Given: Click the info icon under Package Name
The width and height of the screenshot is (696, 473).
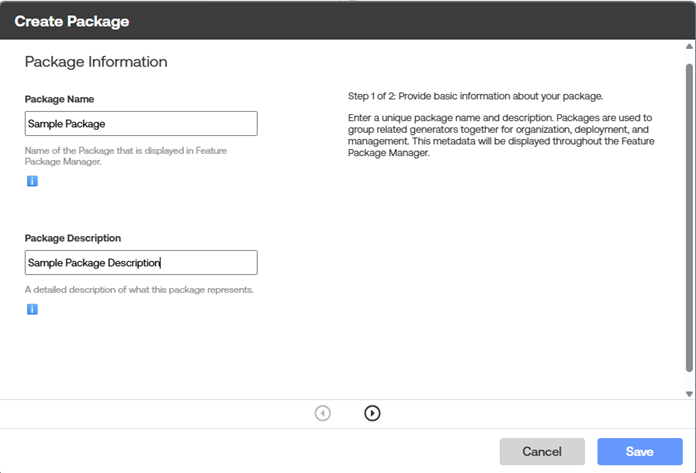Looking at the screenshot, I should click(x=32, y=181).
